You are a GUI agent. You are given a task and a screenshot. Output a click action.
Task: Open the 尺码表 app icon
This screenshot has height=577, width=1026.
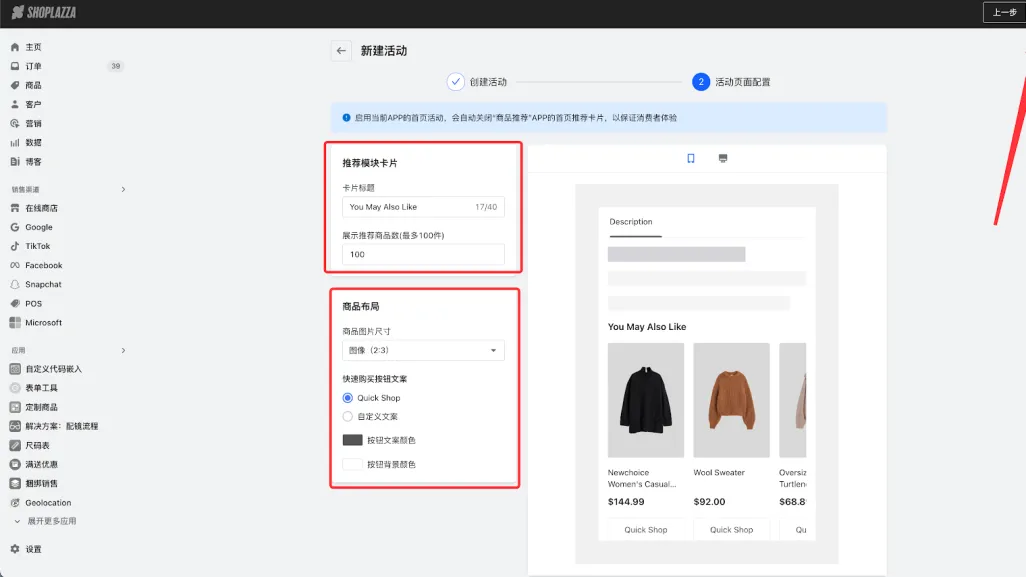pyautogui.click(x=15, y=445)
